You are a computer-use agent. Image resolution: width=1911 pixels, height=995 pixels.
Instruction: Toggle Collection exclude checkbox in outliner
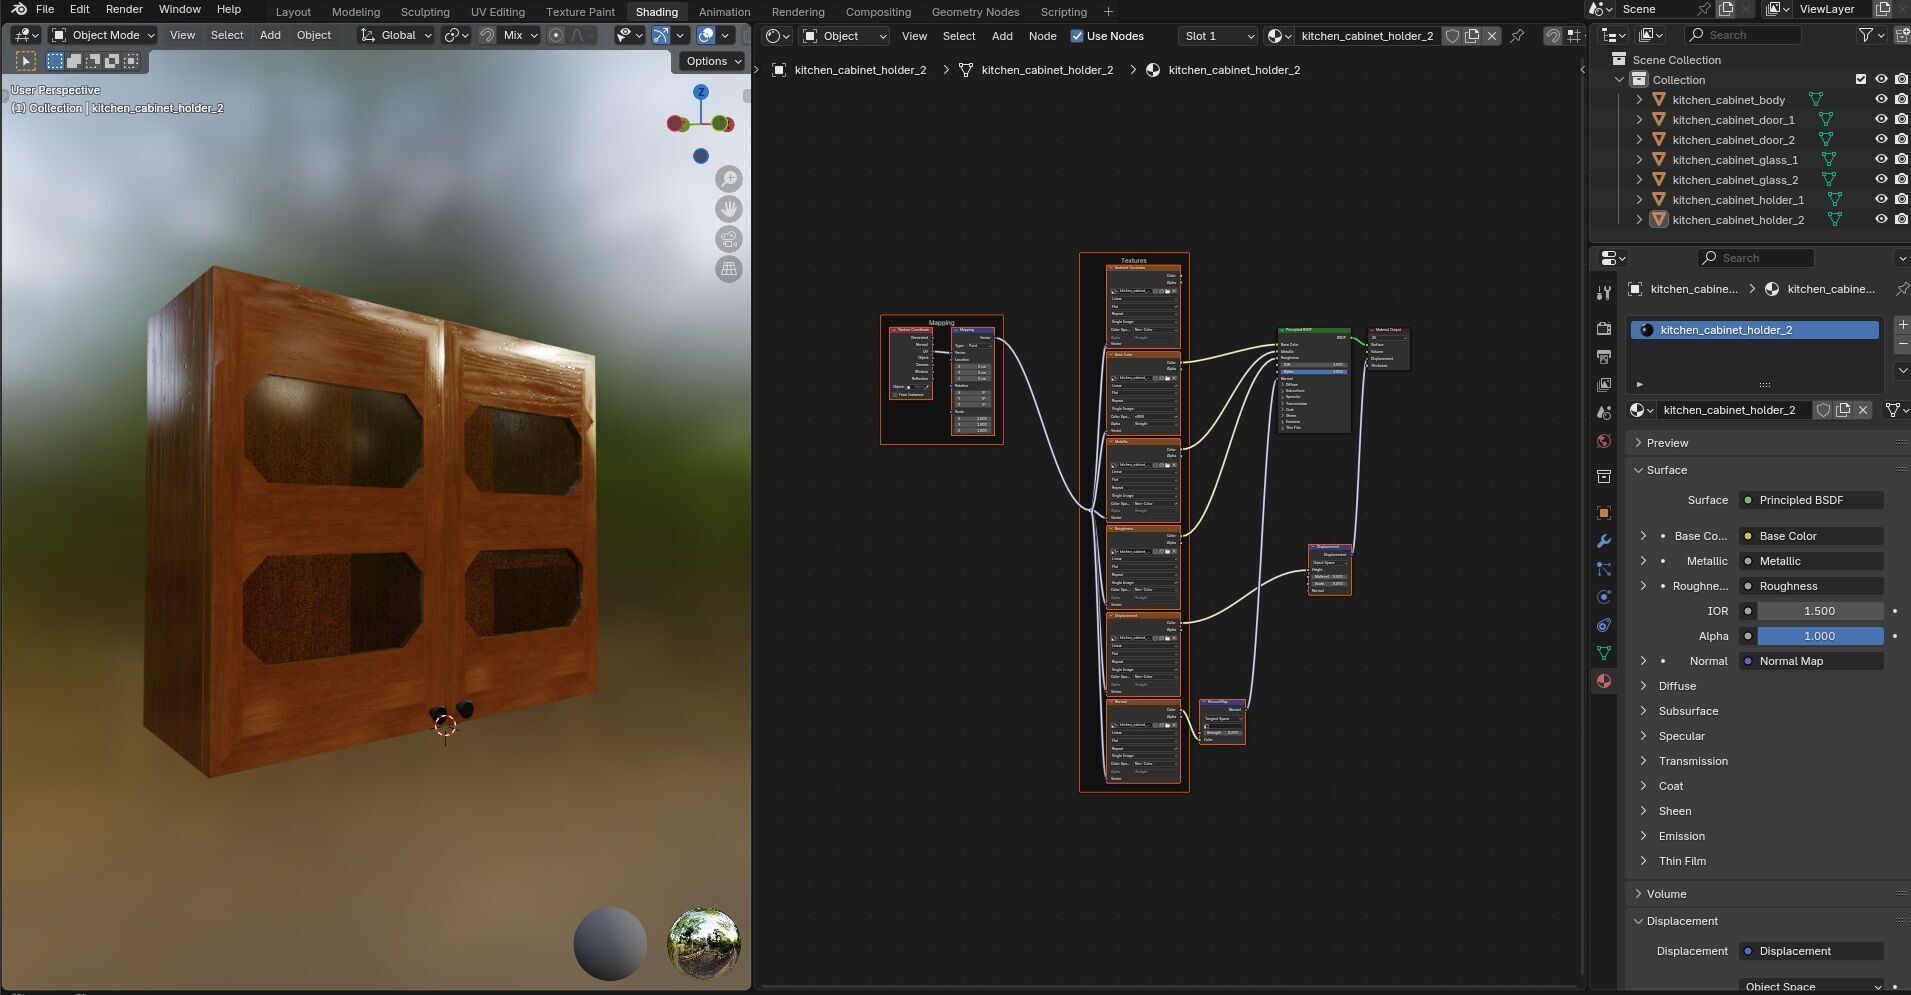pyautogui.click(x=1860, y=80)
